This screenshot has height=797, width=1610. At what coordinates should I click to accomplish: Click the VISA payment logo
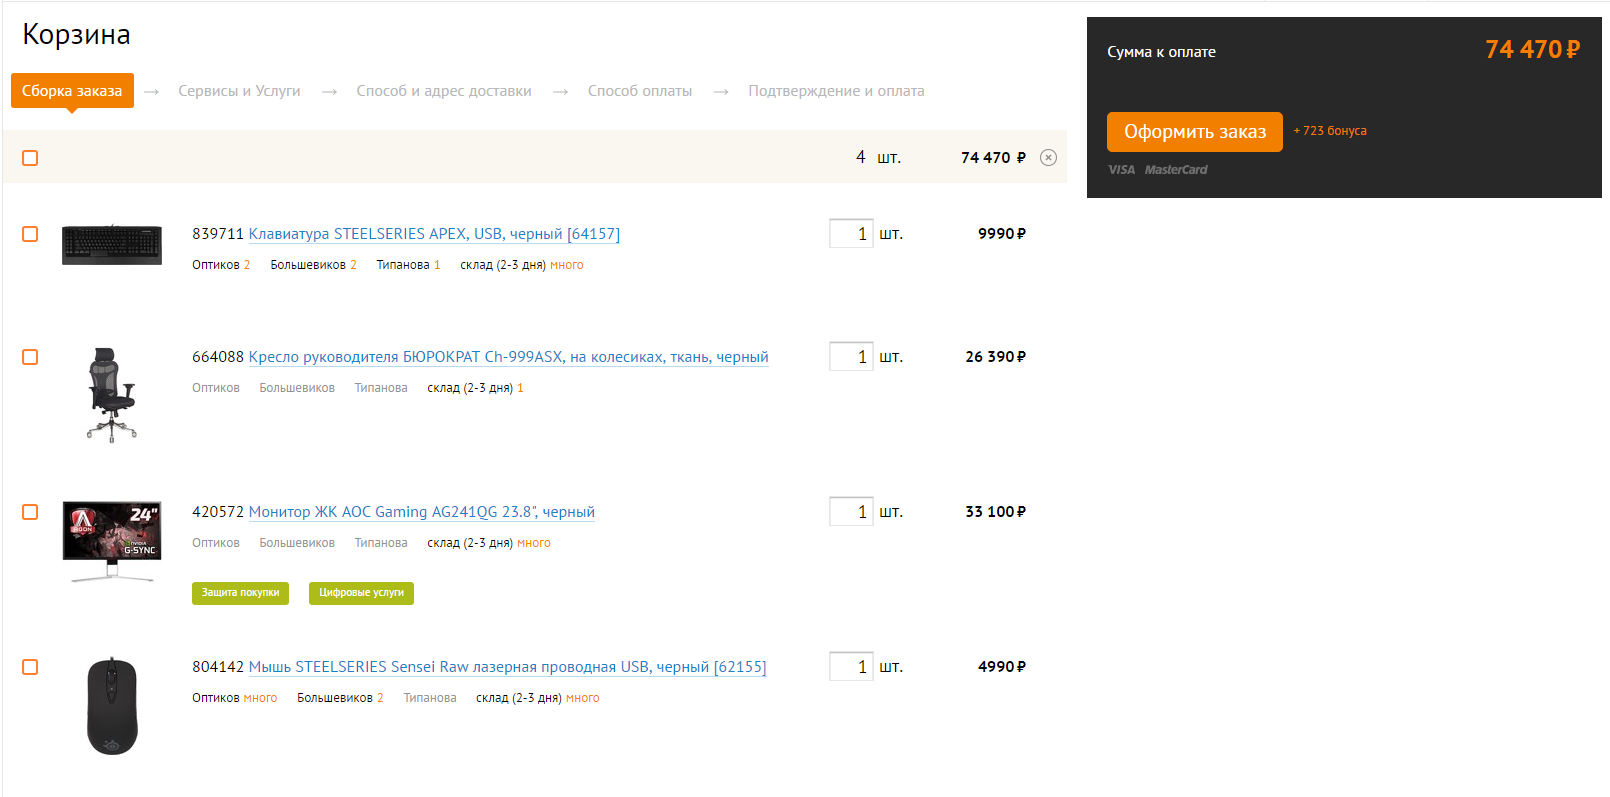1121,170
